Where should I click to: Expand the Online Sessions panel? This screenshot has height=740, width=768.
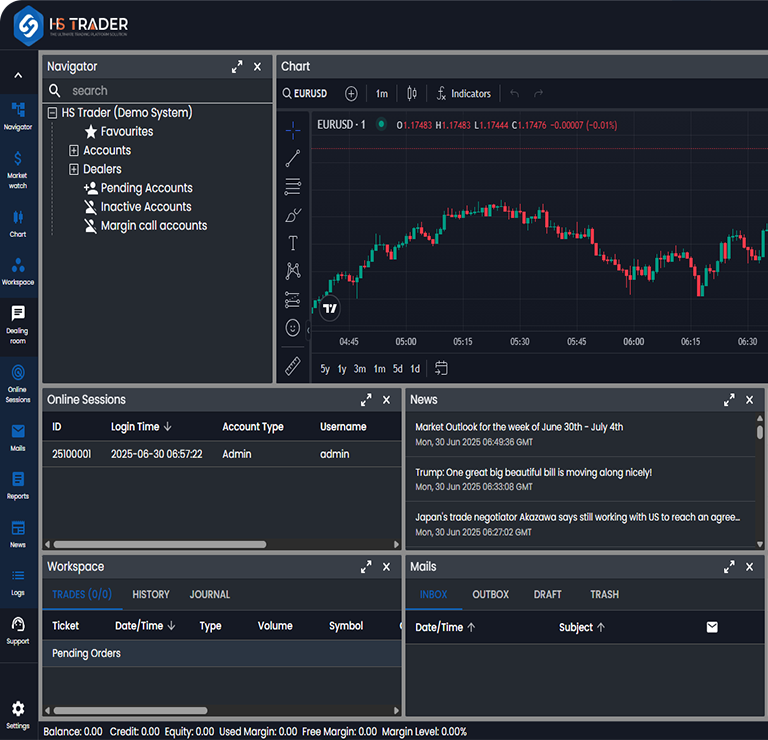[x=366, y=400]
